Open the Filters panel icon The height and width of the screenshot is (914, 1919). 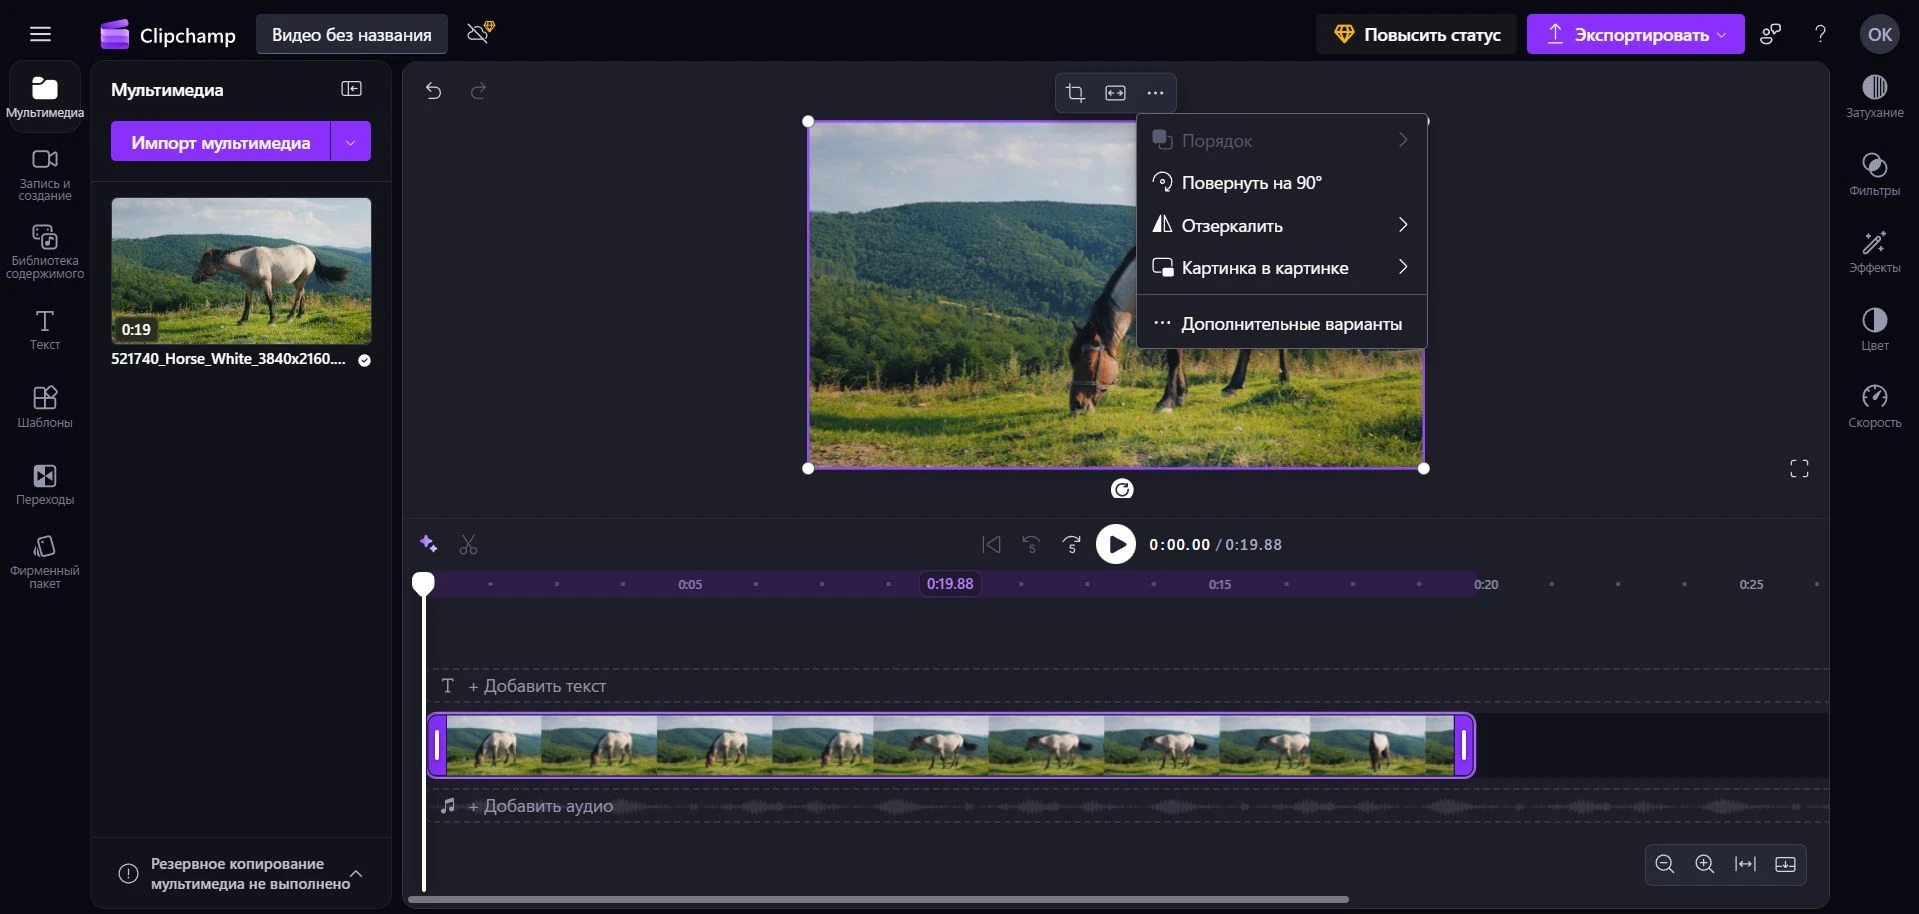pyautogui.click(x=1874, y=174)
